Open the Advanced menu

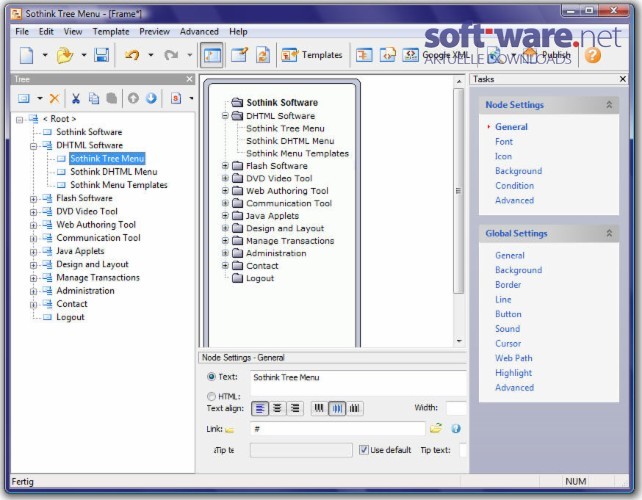199,32
